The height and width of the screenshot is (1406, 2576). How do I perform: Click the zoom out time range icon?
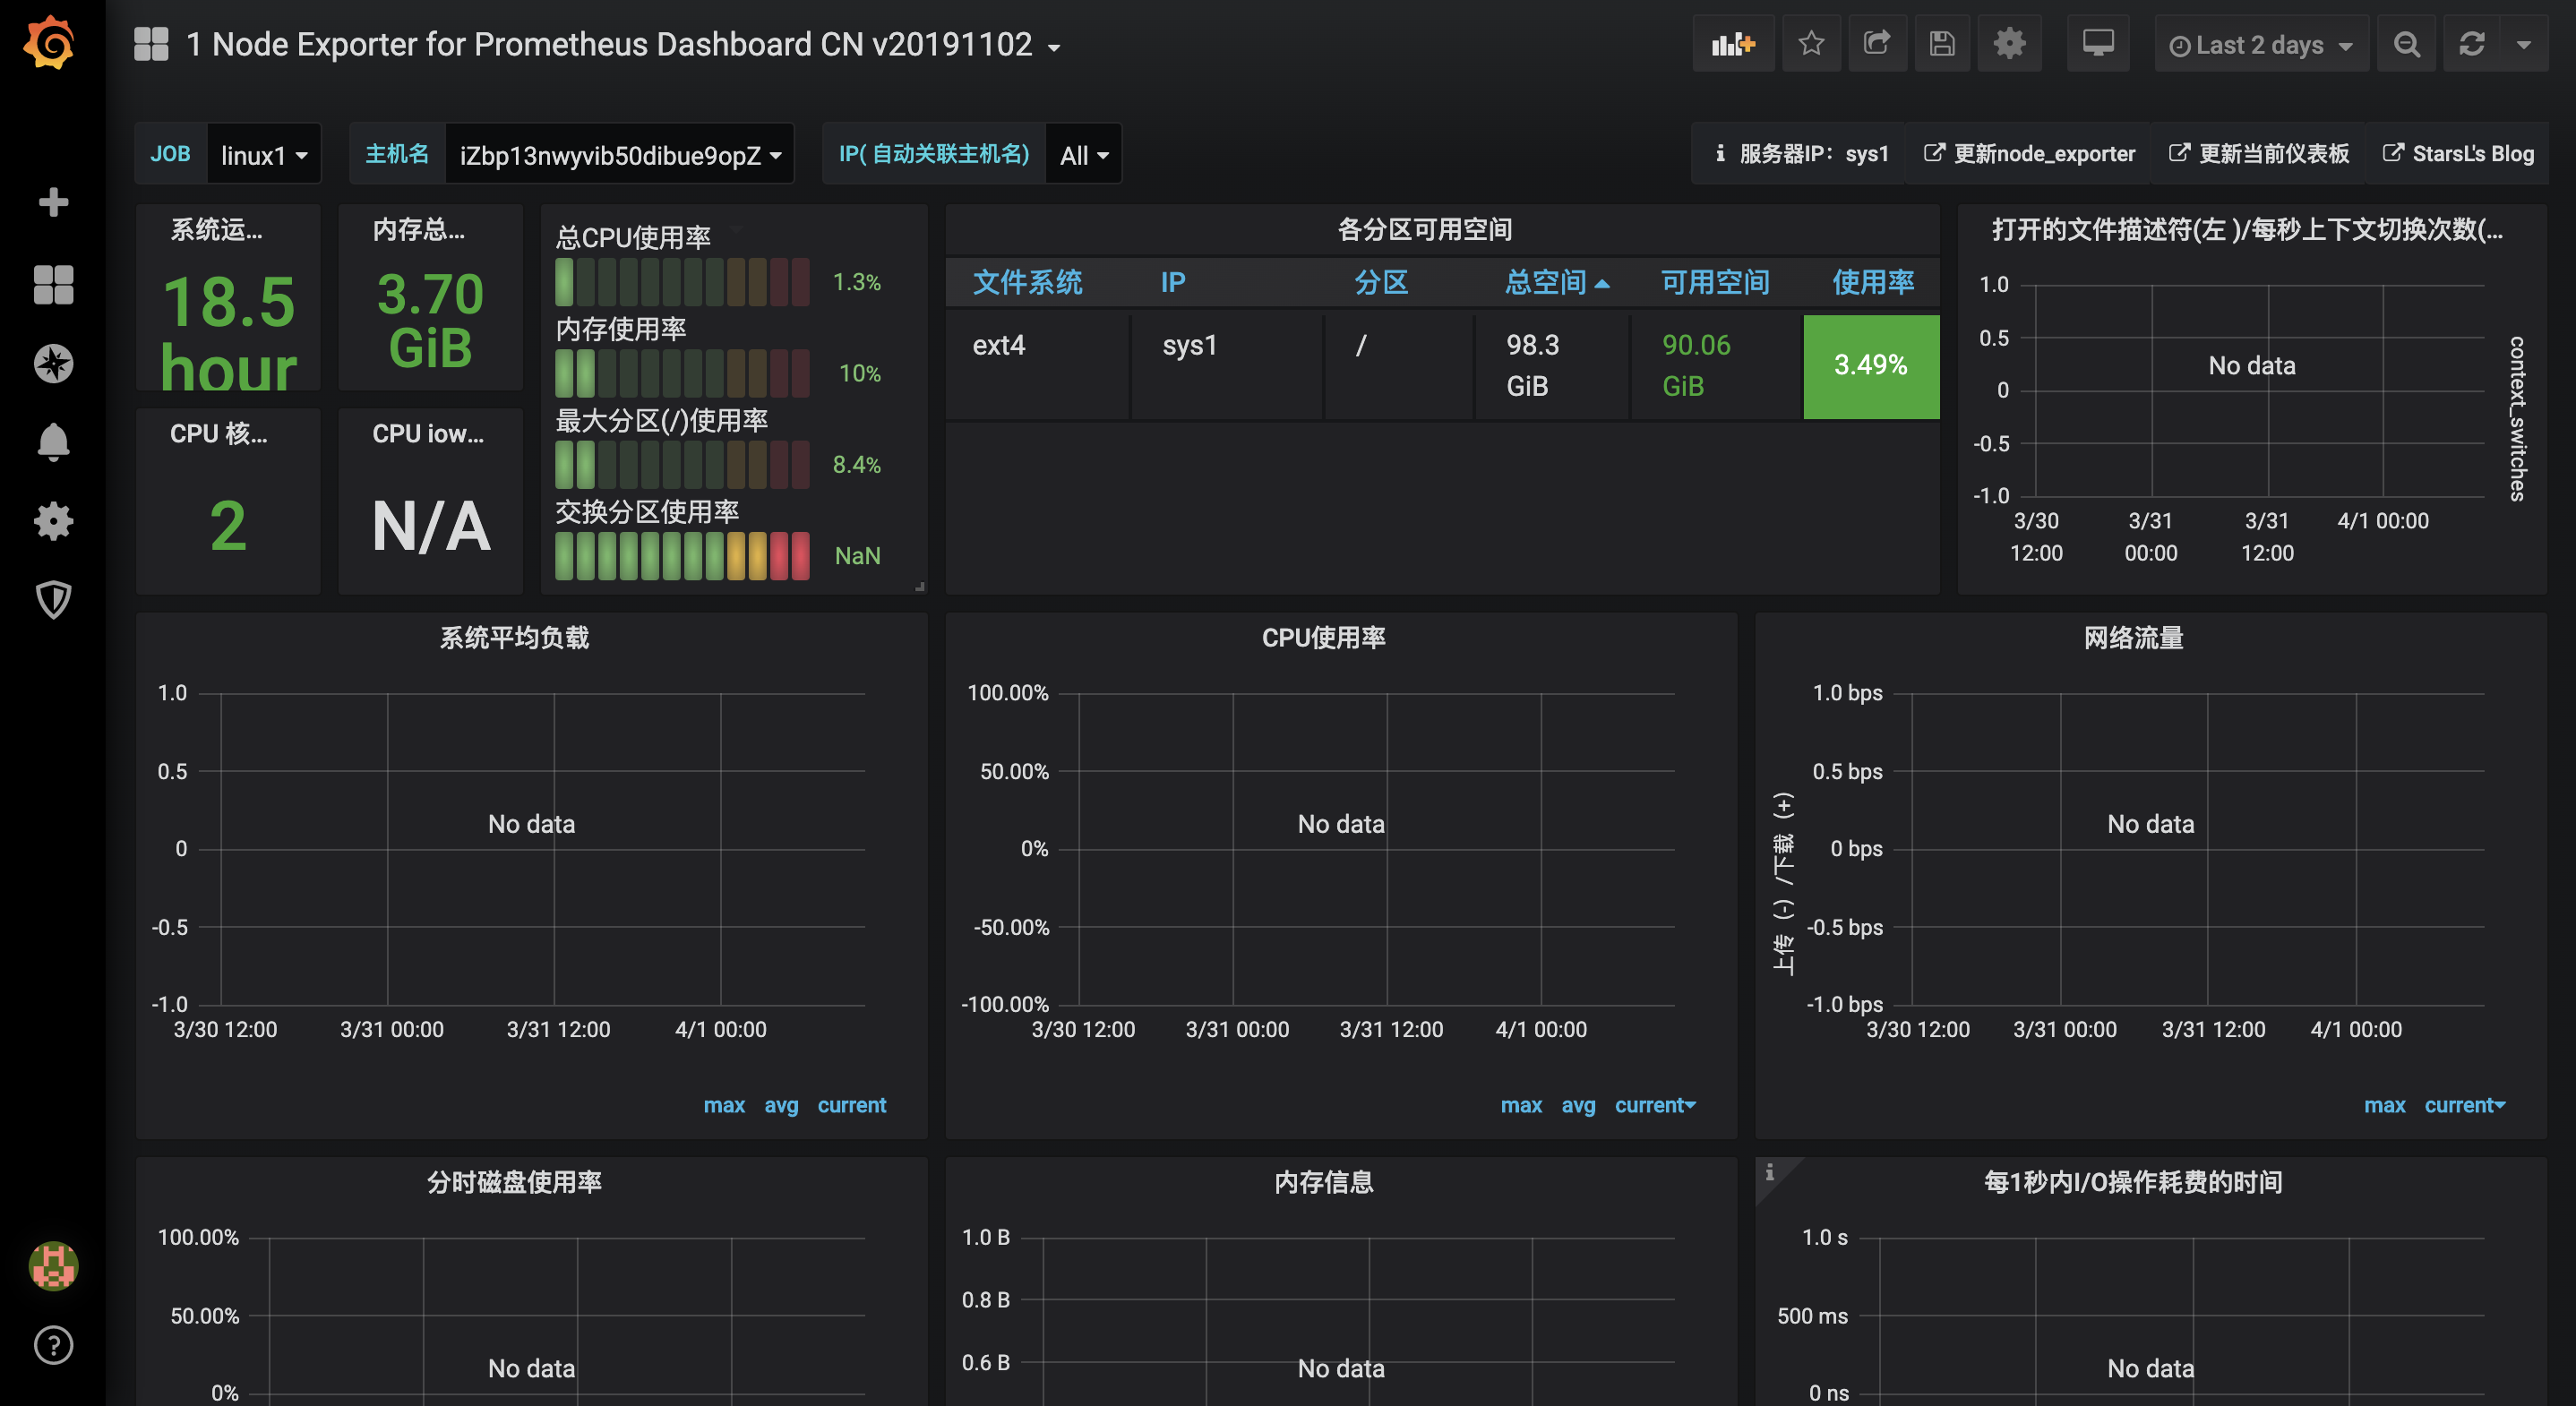click(x=2407, y=44)
